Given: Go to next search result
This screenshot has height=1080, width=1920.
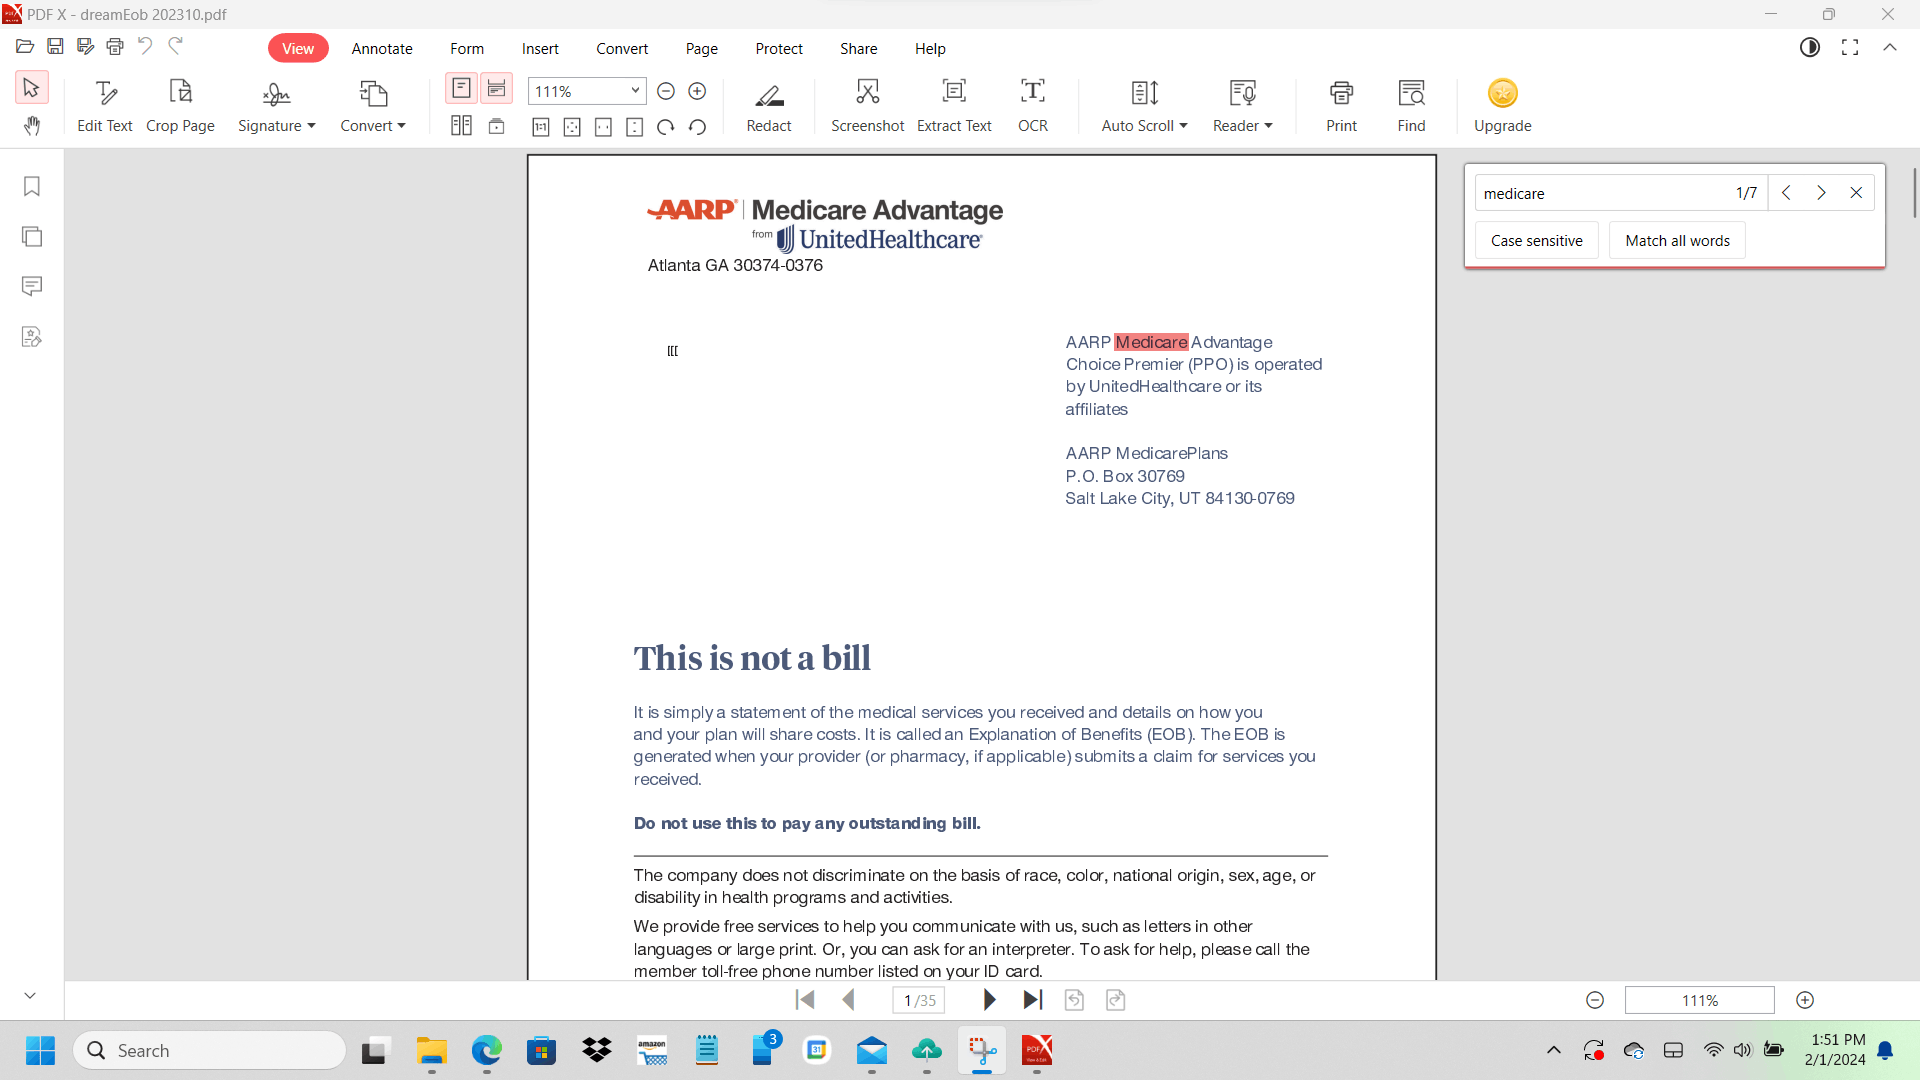Looking at the screenshot, I should pos(1821,193).
